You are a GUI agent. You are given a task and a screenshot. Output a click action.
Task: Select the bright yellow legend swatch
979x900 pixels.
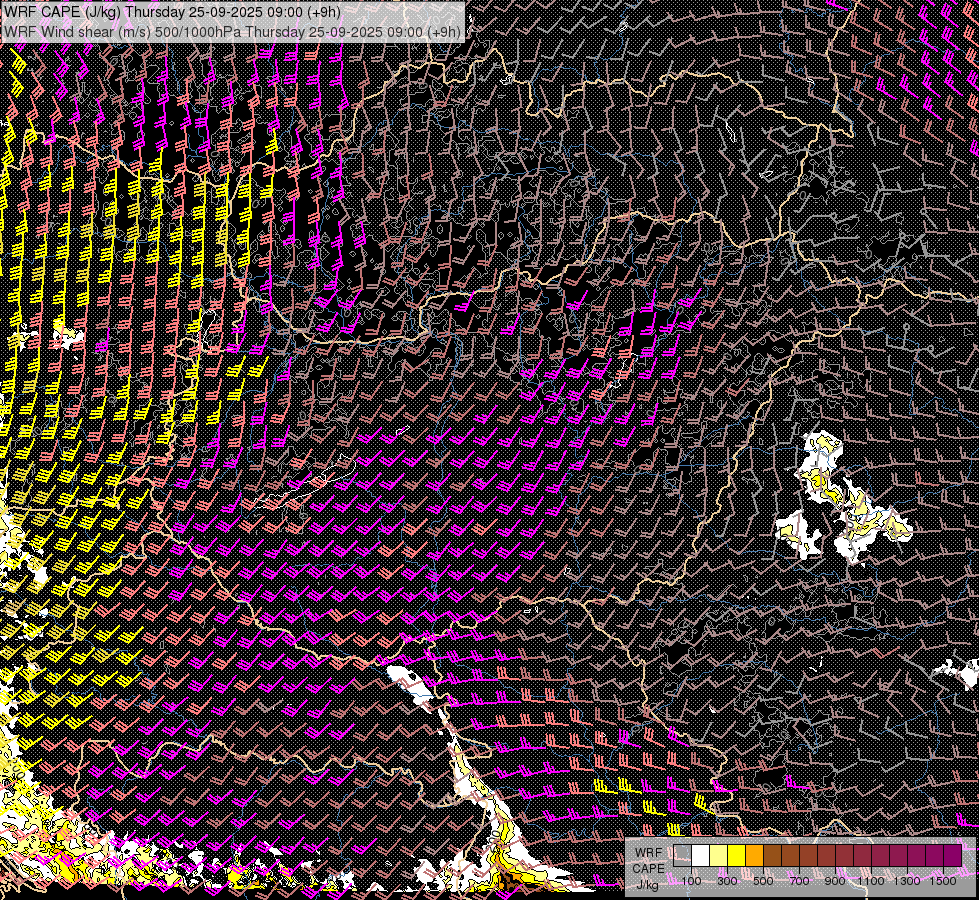click(x=737, y=856)
